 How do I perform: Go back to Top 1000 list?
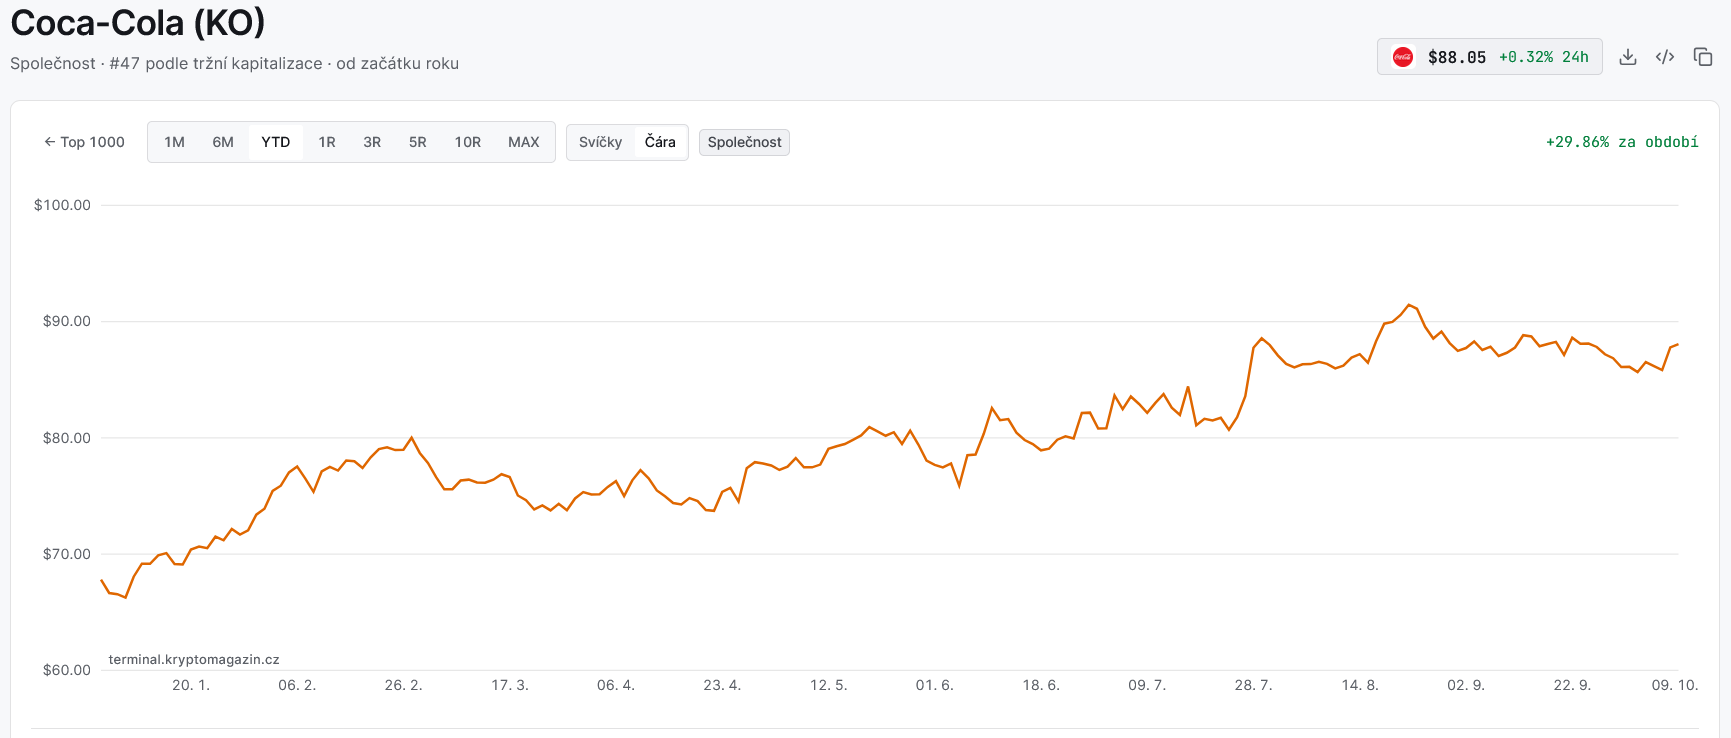click(x=84, y=142)
